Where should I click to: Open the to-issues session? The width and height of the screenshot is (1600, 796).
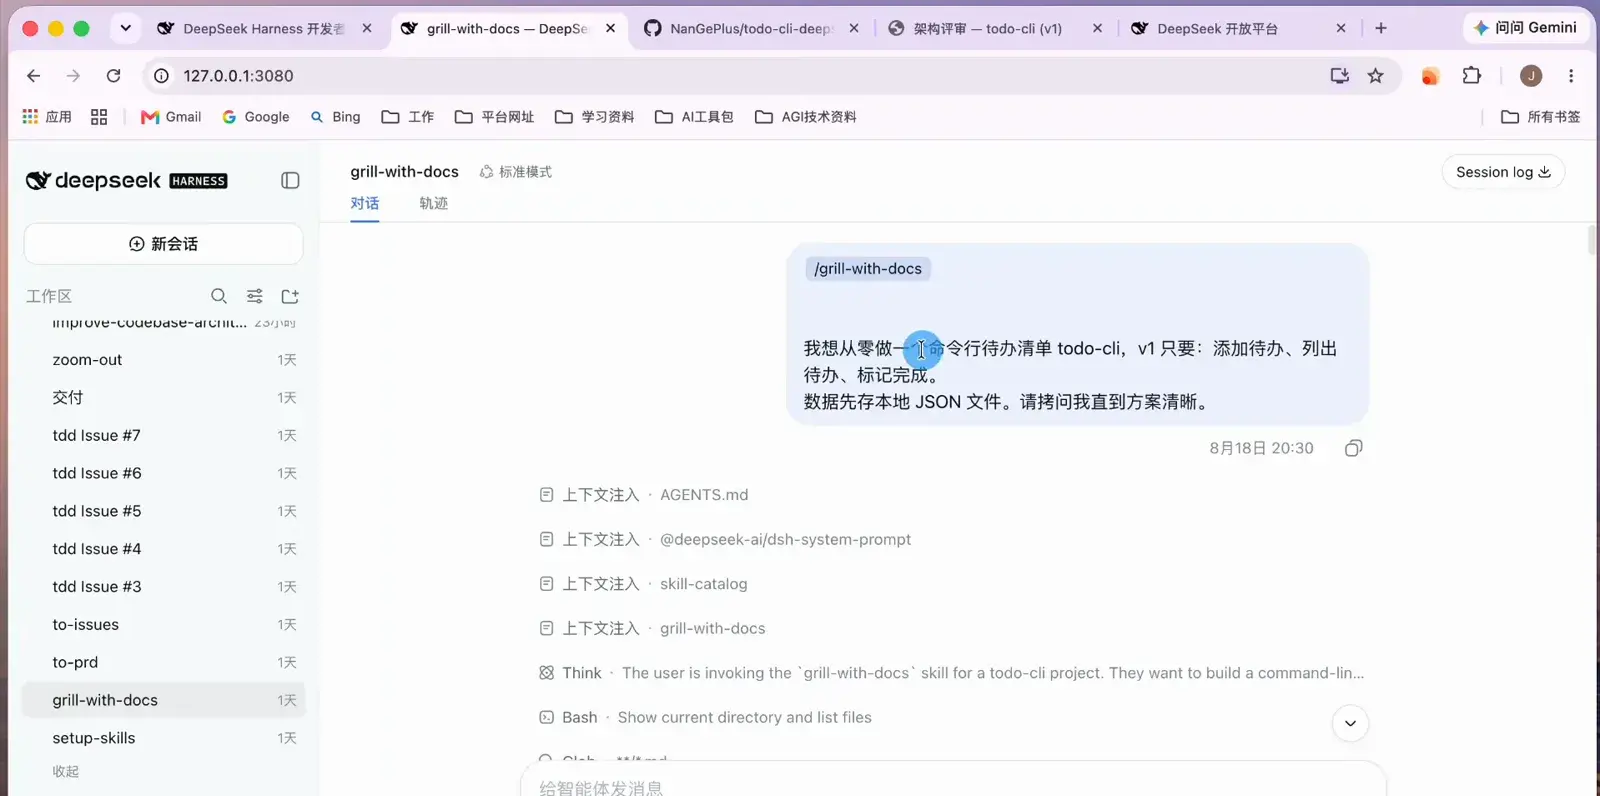[x=163, y=625]
